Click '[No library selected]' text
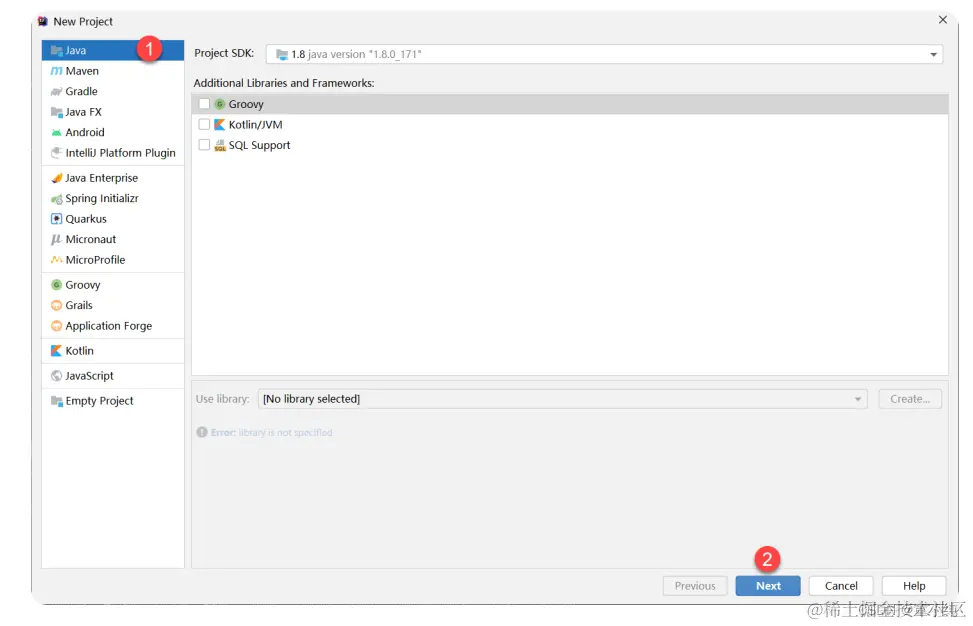Screen dimensions: 973x626 click(312, 399)
